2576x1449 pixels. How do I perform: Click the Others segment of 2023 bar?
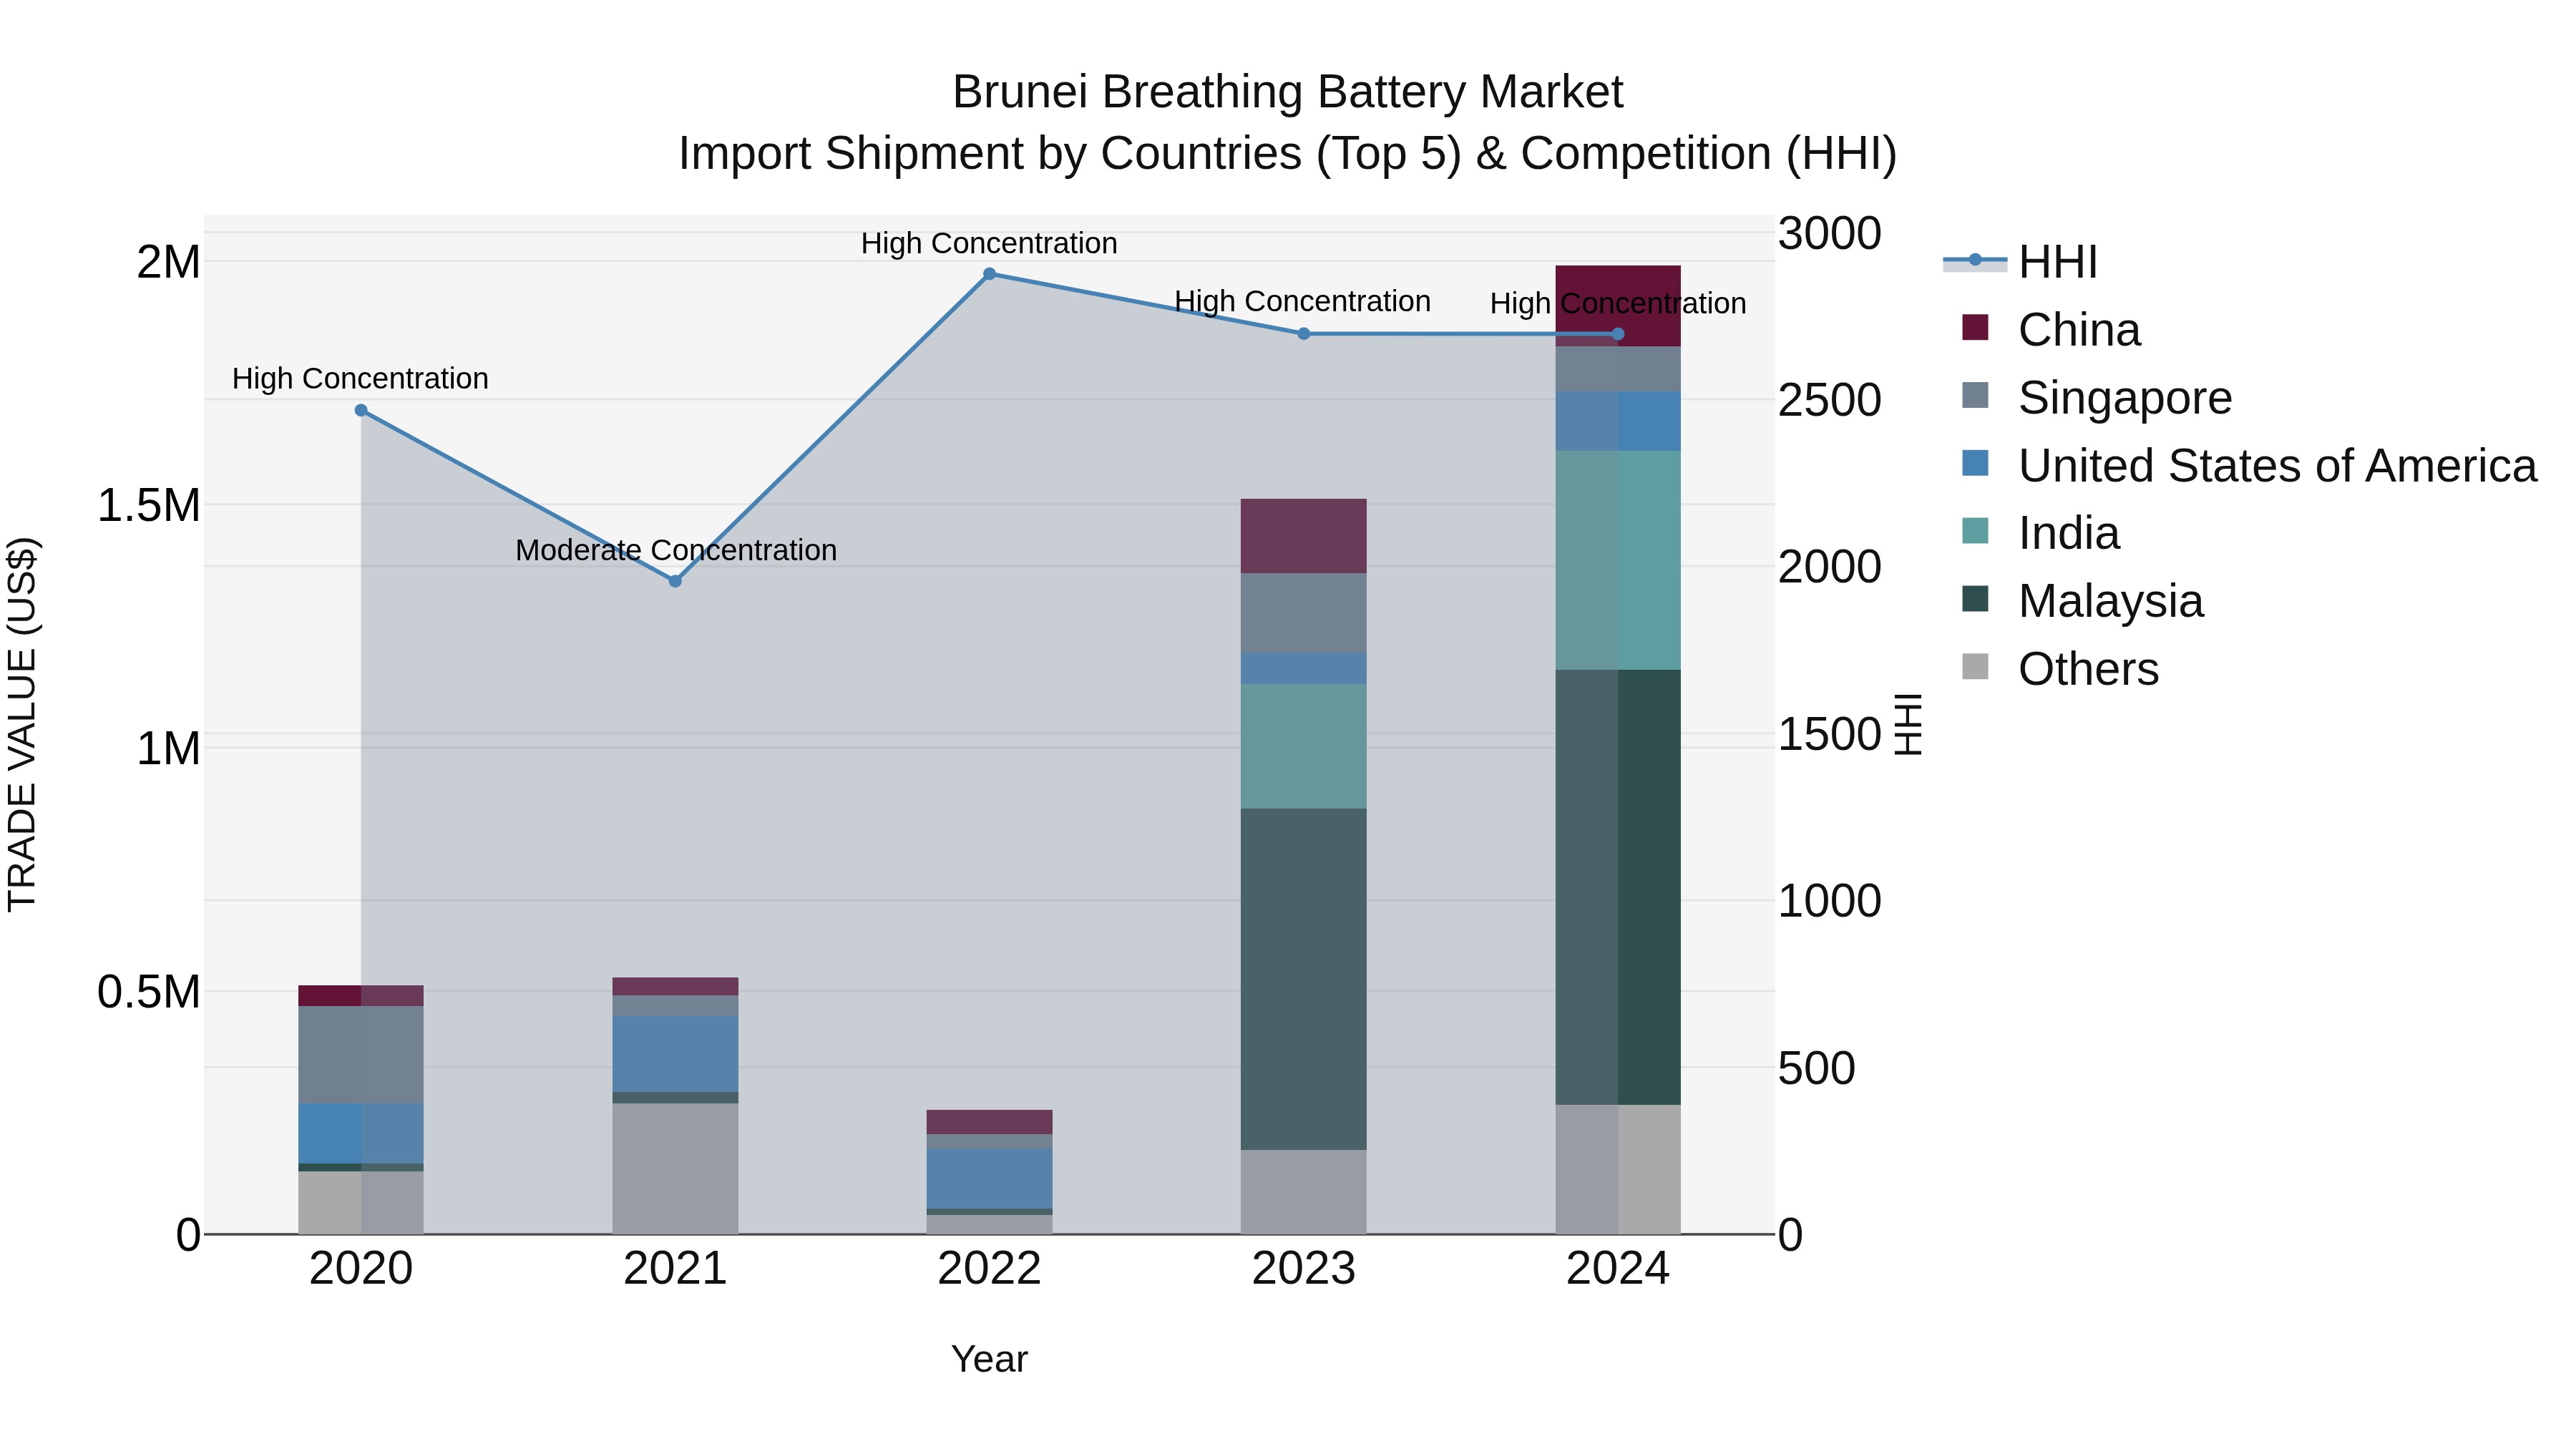[x=1303, y=1192]
